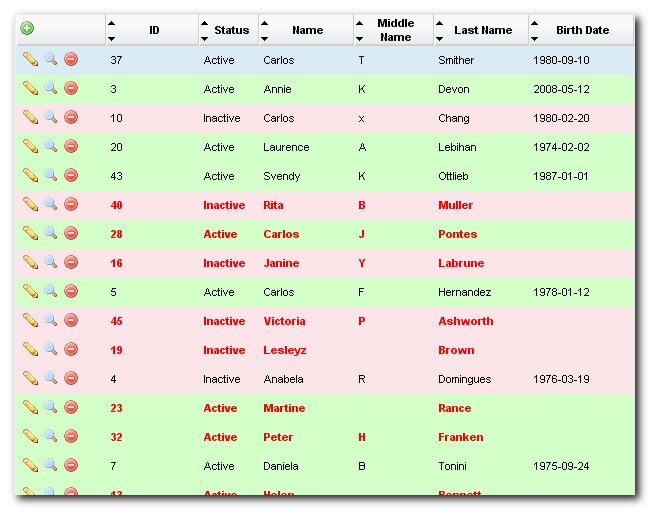The height and width of the screenshot is (509, 649).
Task: Edit Daniela Tonini record with pencil
Action: point(31,465)
